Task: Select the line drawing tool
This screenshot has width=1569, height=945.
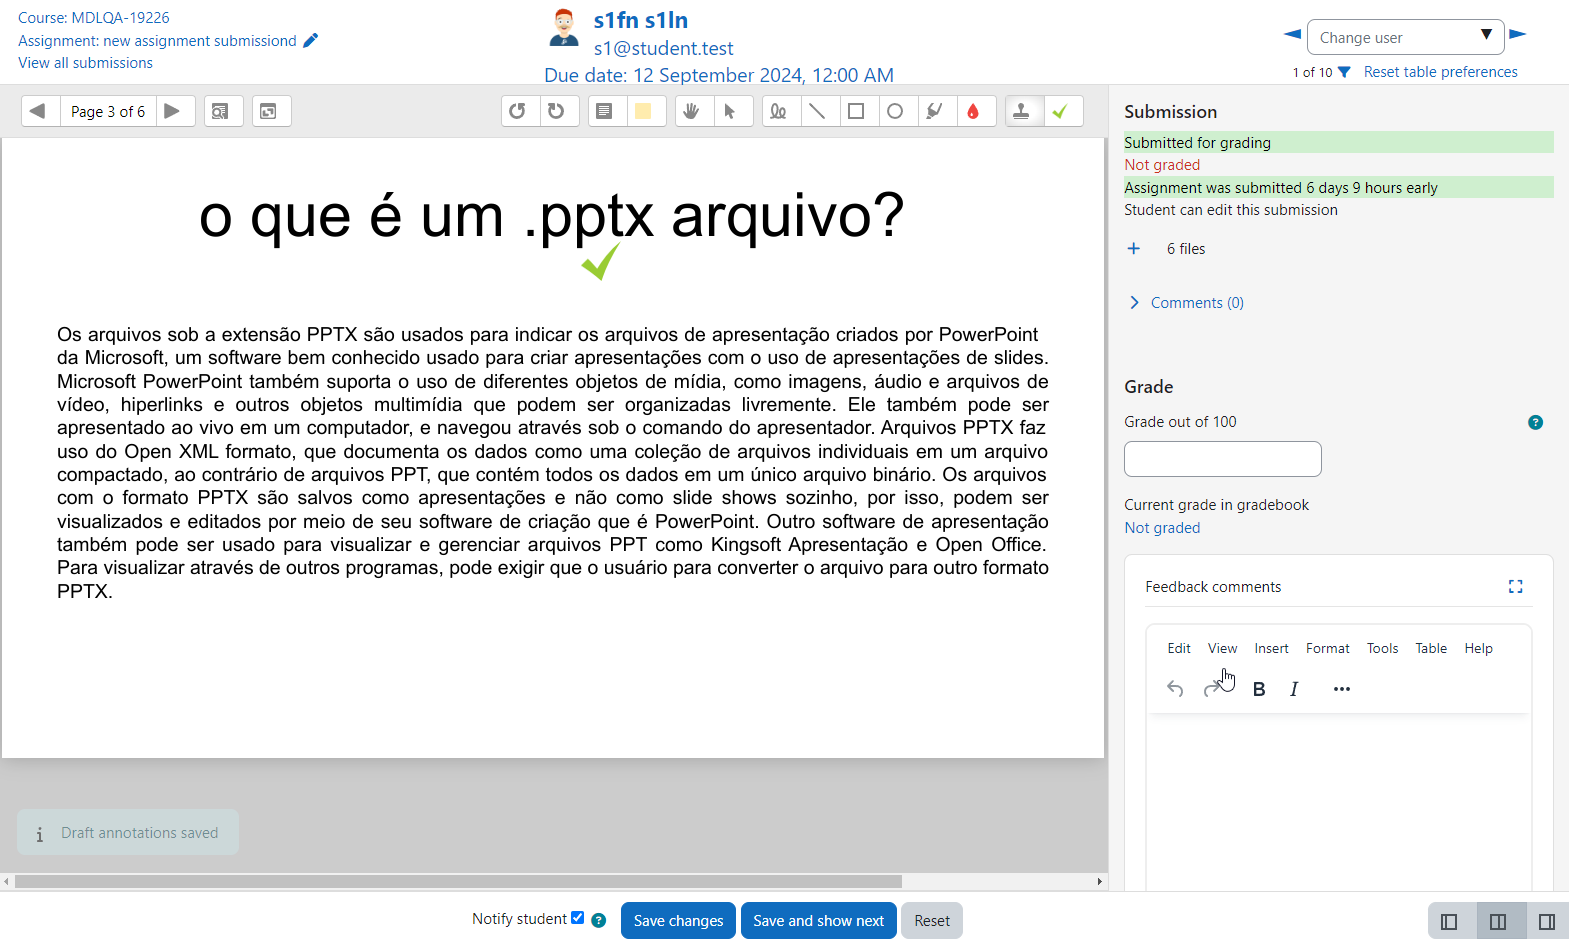Action: [818, 111]
